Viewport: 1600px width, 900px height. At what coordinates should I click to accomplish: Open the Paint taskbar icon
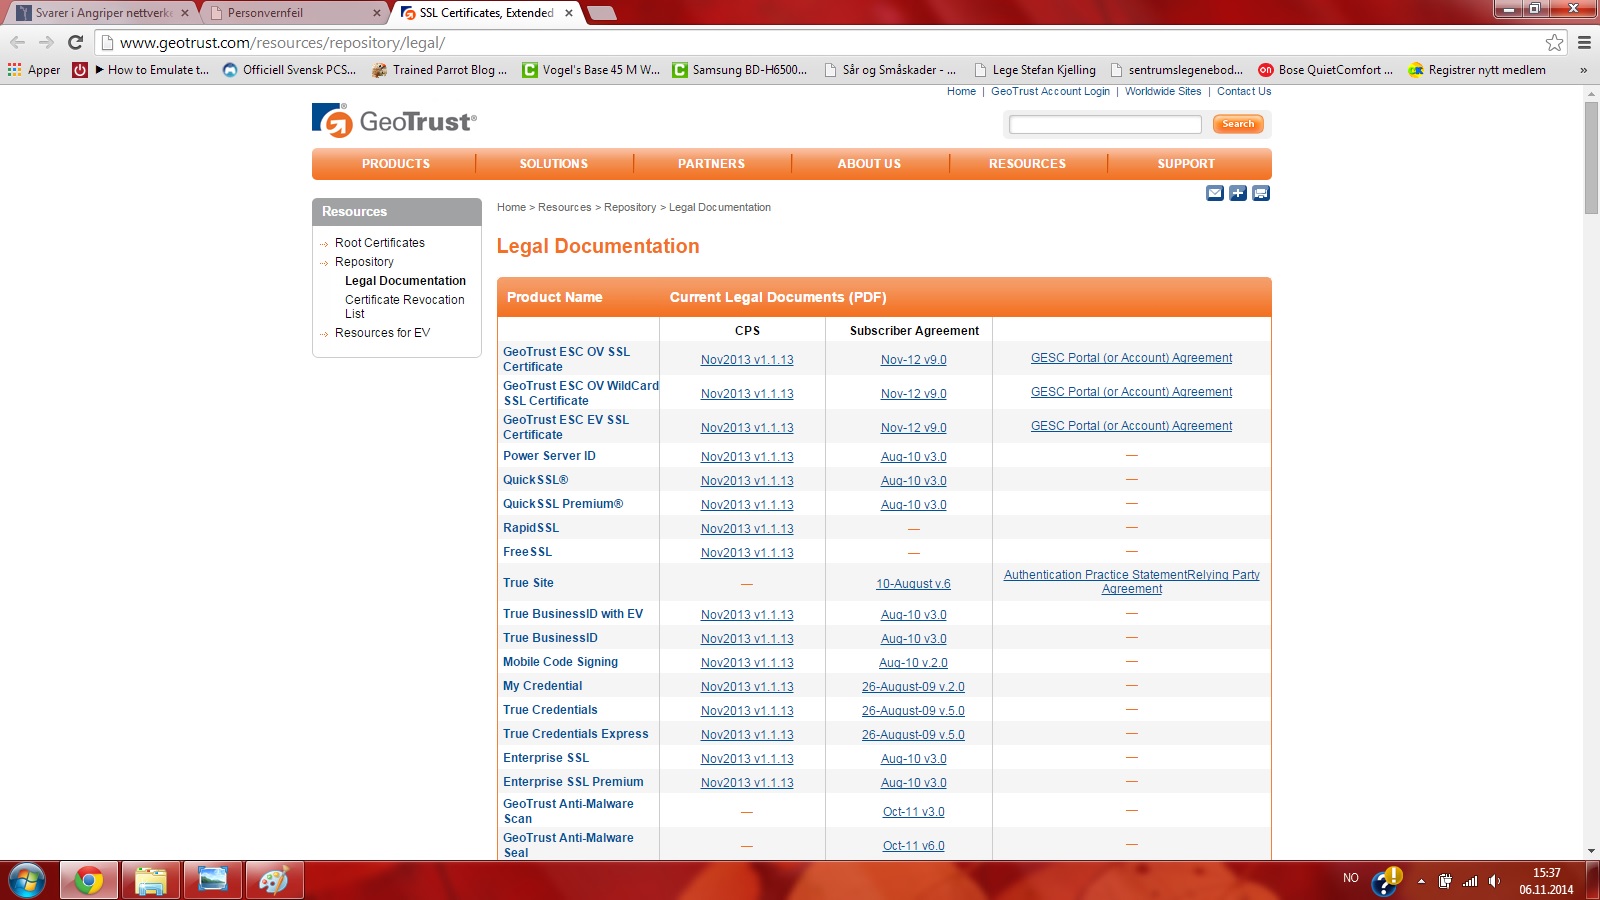pos(274,881)
